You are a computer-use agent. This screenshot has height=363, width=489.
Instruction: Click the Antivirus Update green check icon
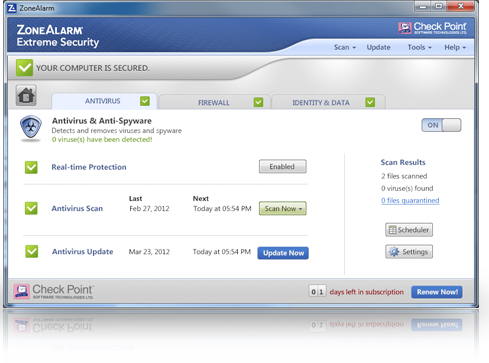point(32,251)
